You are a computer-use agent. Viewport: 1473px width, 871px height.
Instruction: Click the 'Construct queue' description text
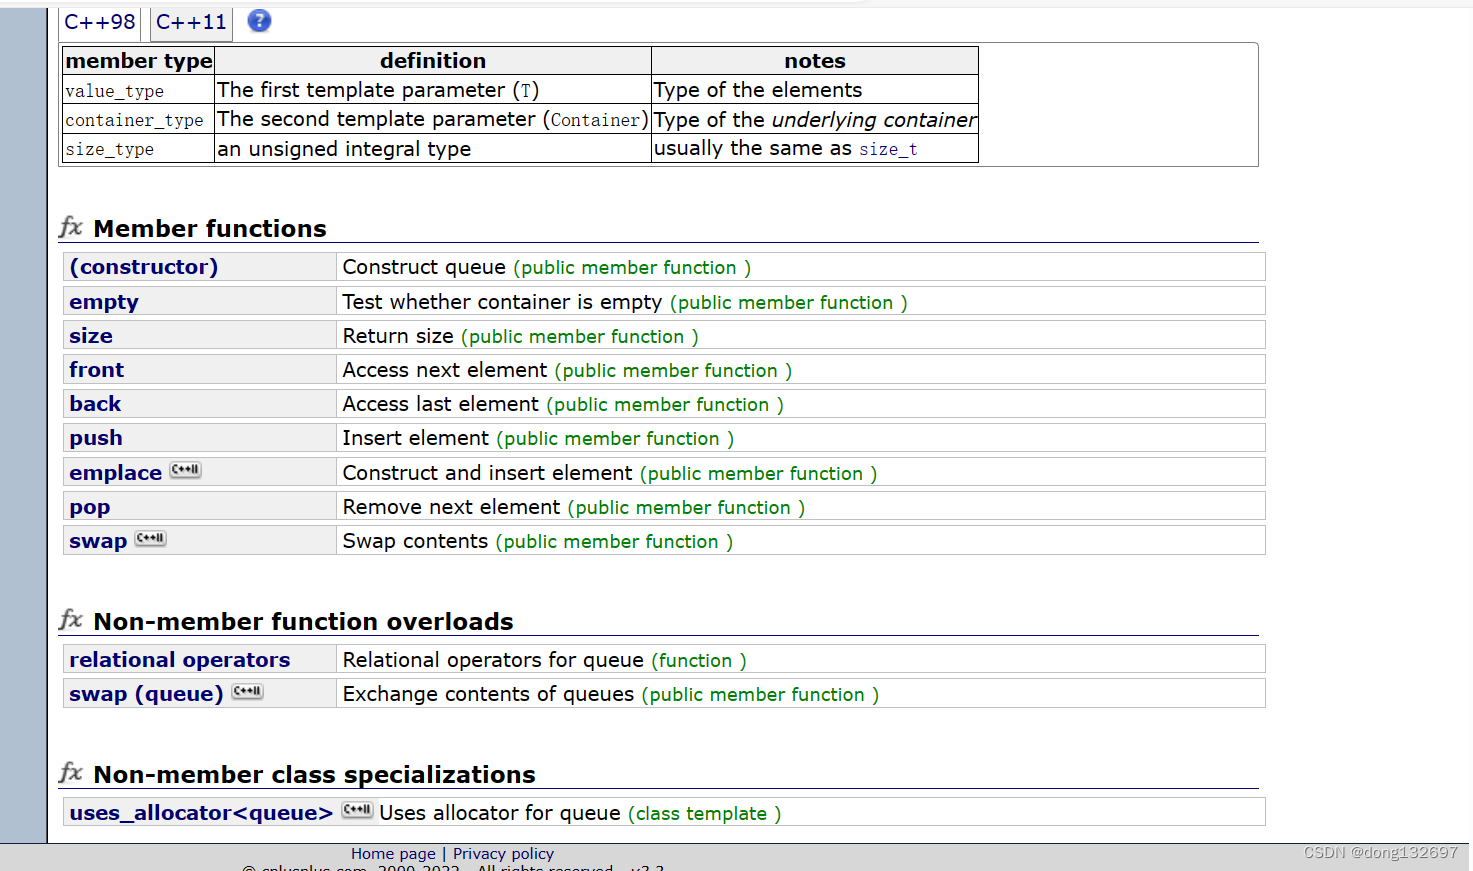(424, 267)
